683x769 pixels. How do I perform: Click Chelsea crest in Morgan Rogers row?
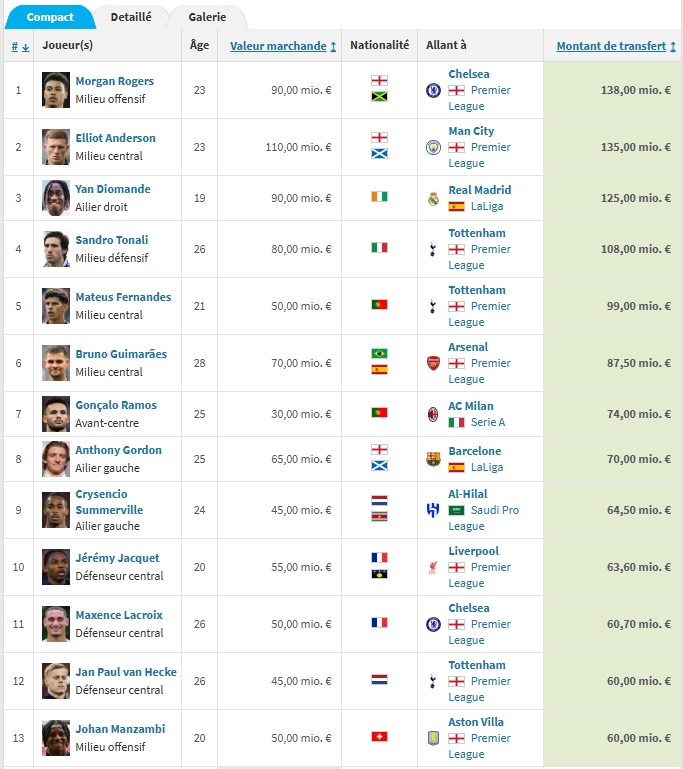tap(433, 90)
